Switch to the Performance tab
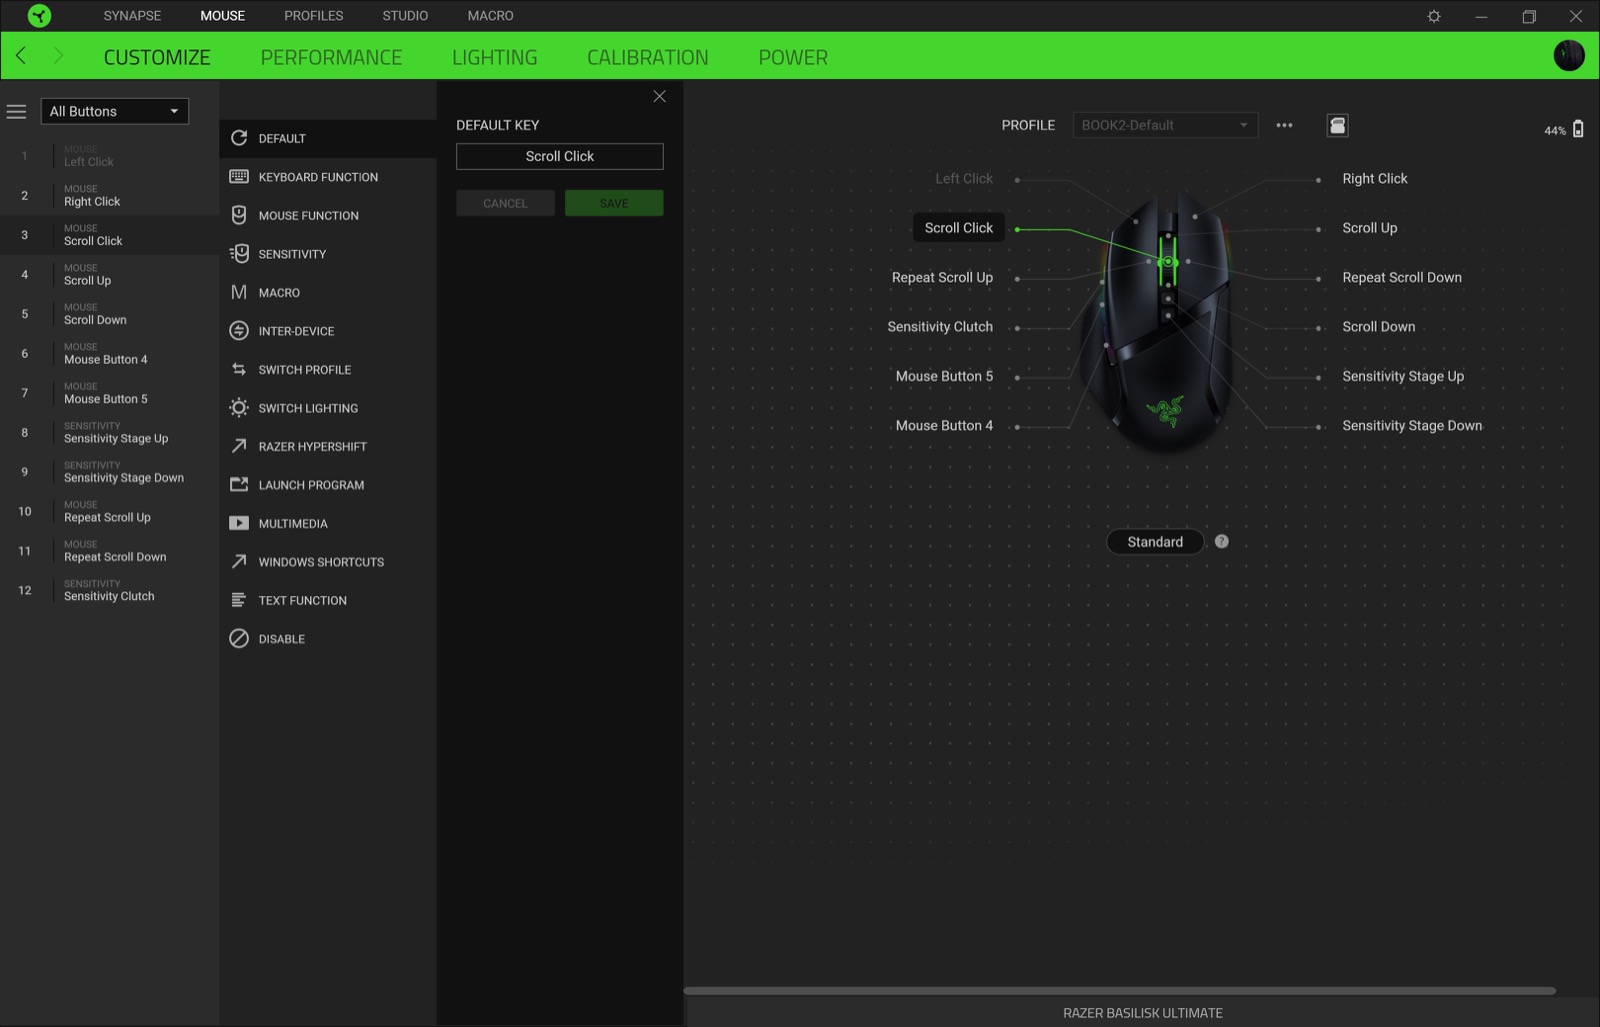This screenshot has height=1027, width=1600. pos(331,57)
